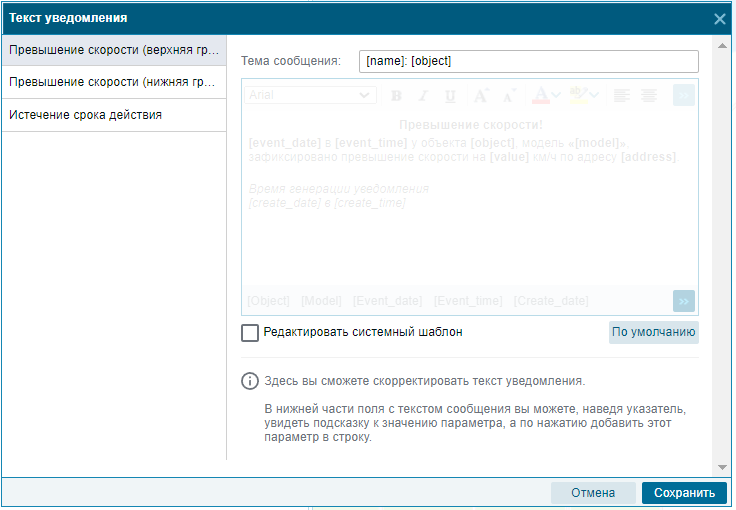The height and width of the screenshot is (510, 736).
Task: Select Превышение скорости (верхняя гр… item
Action: [x=114, y=50]
